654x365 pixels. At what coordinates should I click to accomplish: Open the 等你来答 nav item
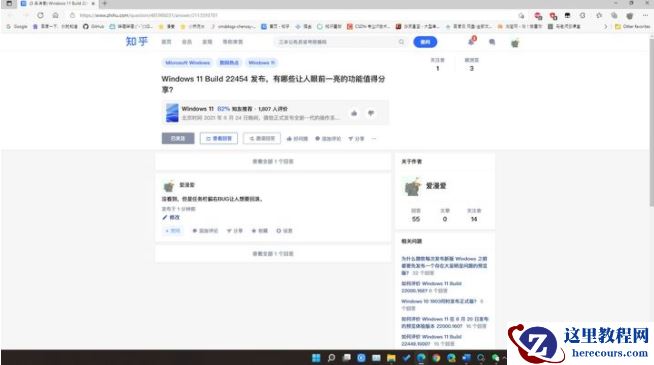click(x=233, y=42)
